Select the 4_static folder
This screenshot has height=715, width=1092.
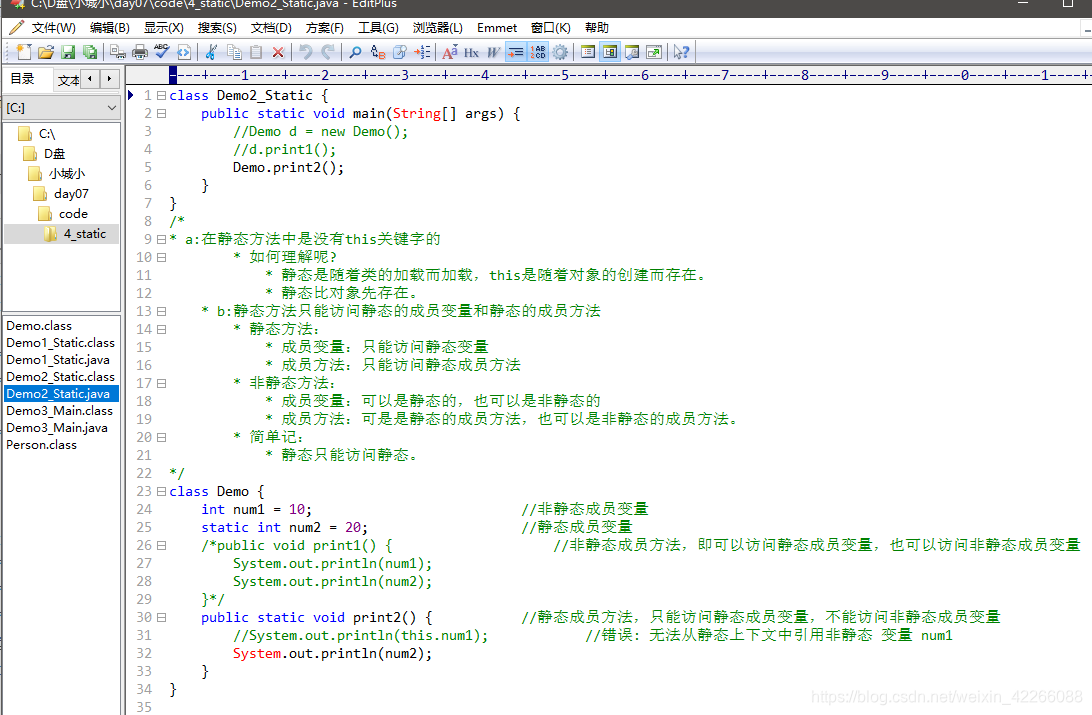[x=84, y=234]
